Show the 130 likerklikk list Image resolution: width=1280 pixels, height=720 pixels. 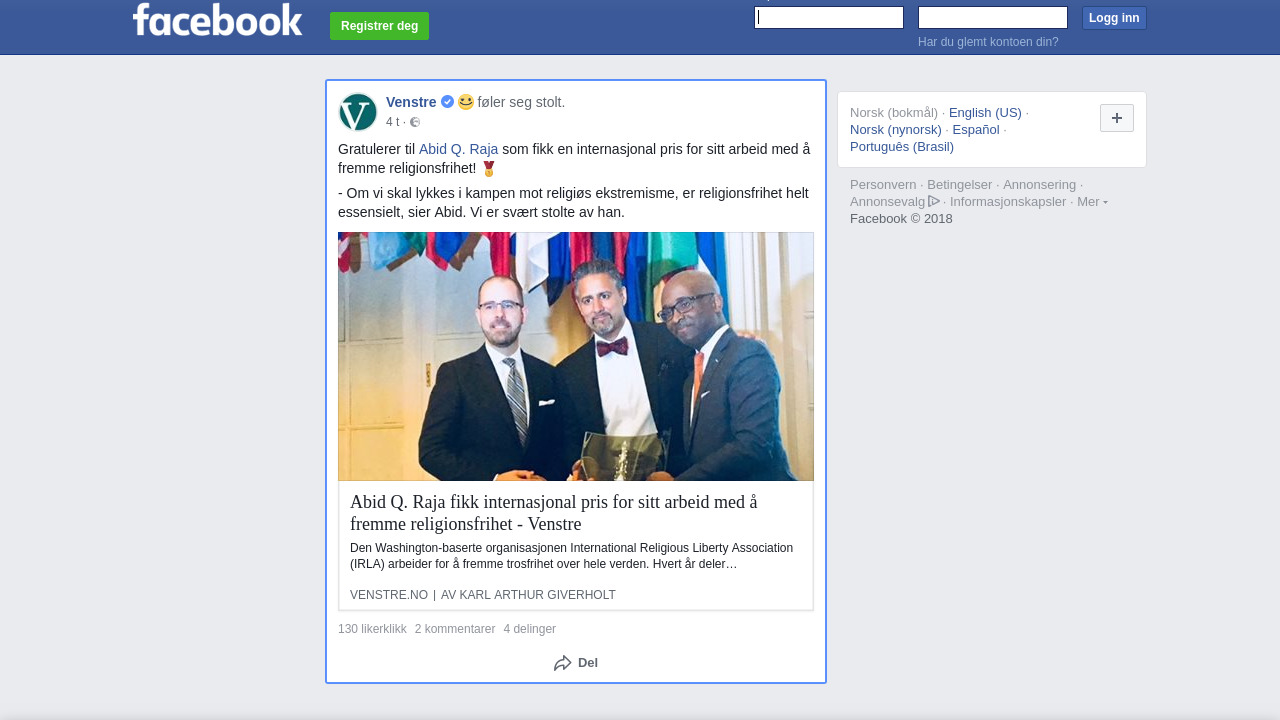[x=372, y=629]
